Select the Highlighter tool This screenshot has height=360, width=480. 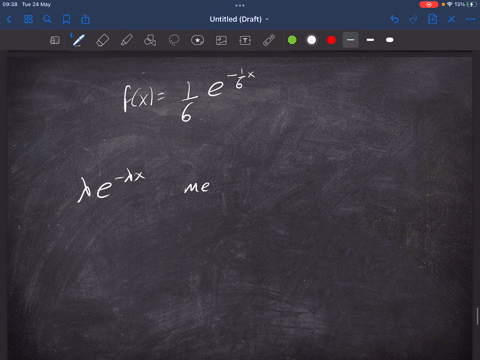(x=126, y=40)
